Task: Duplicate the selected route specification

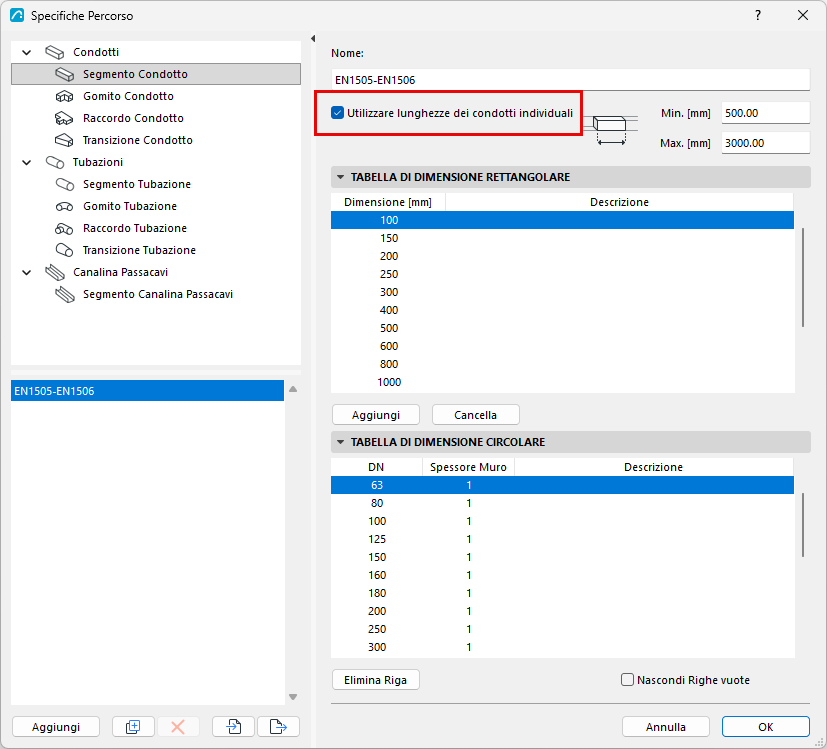Action: click(x=133, y=727)
